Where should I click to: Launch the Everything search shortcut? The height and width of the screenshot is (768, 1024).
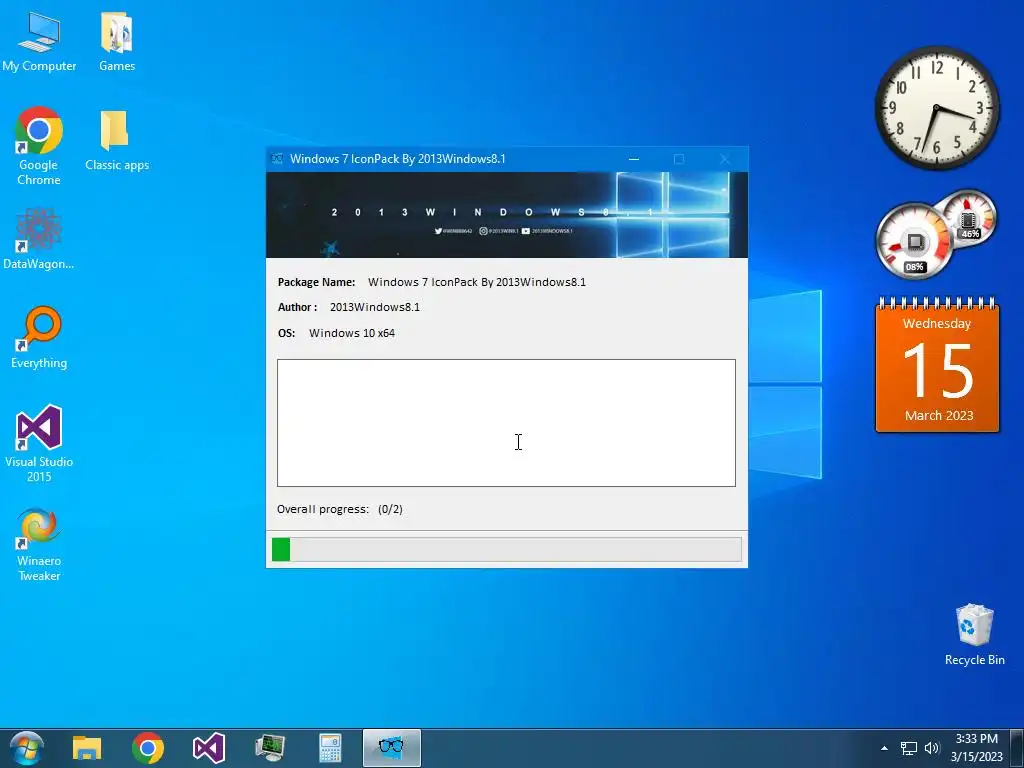tap(39, 338)
